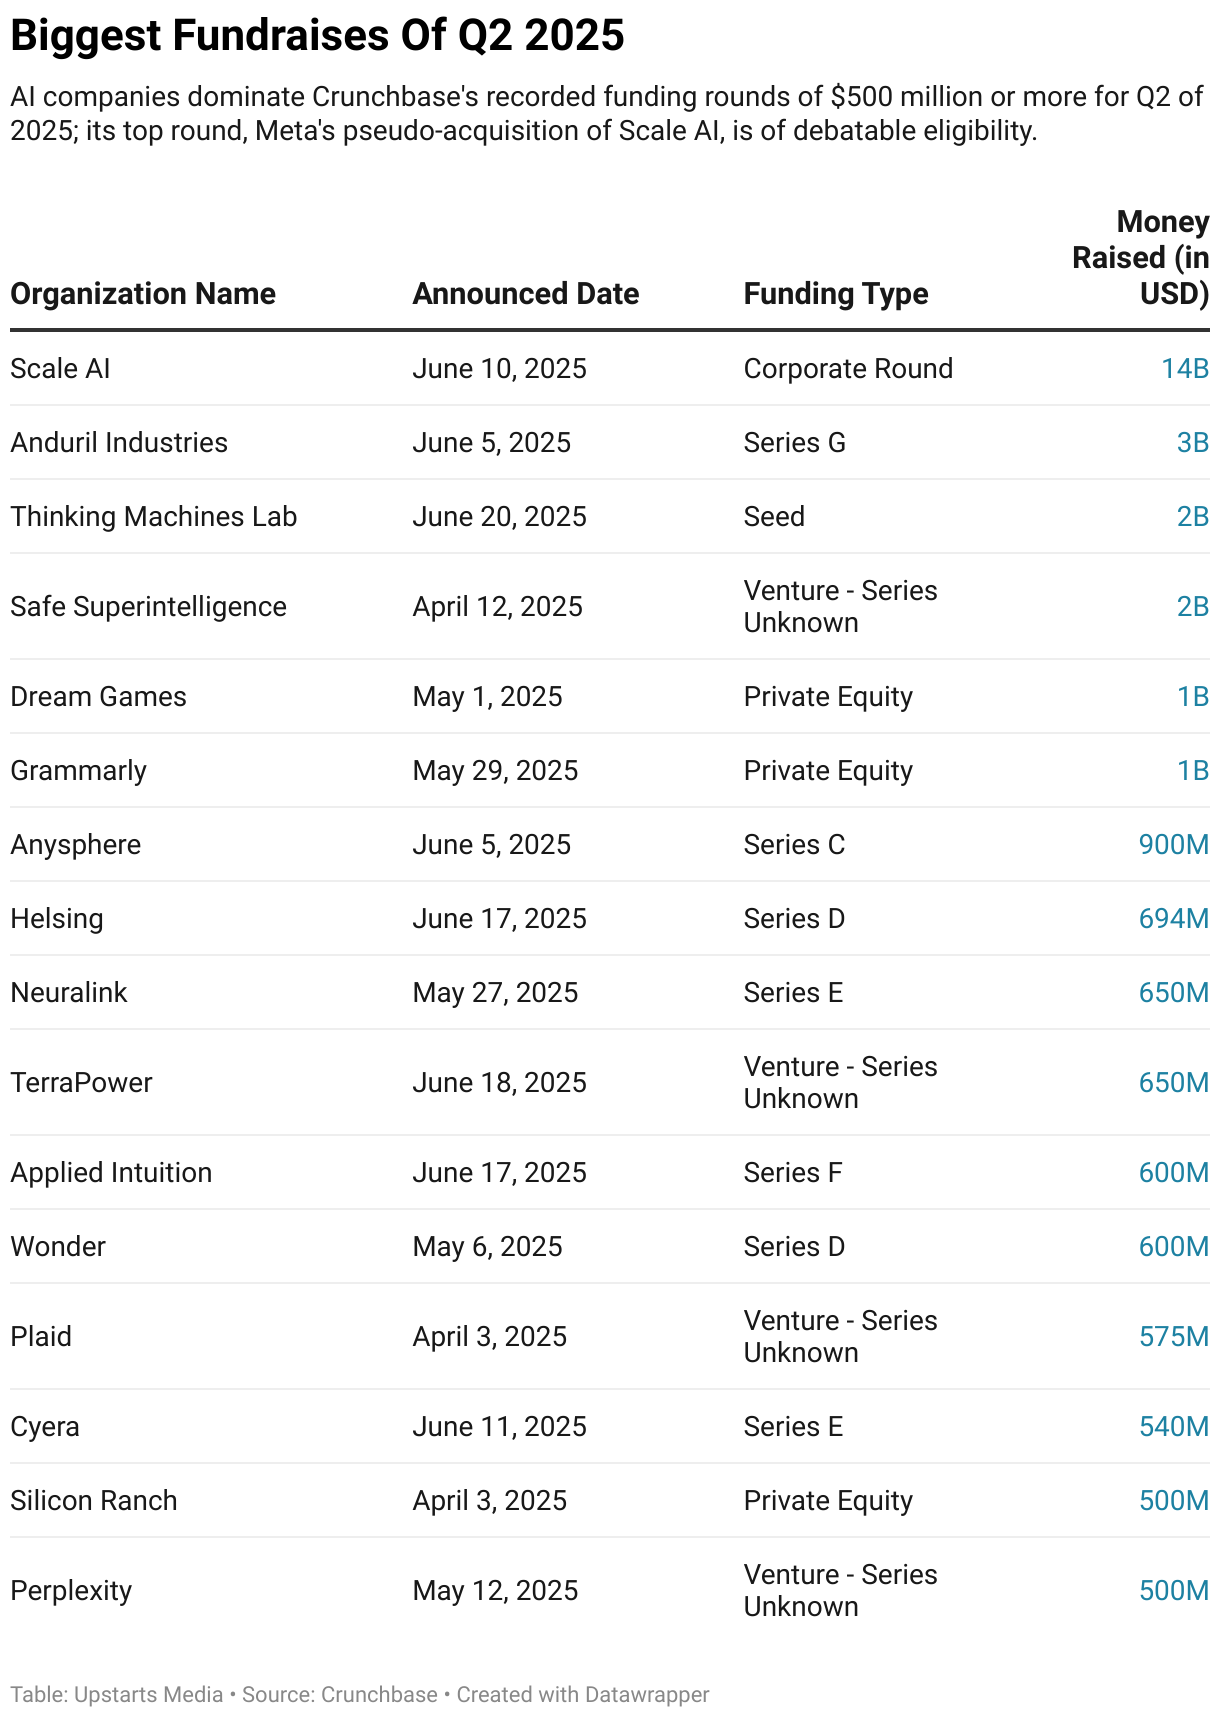Click the 14B money raised value
Screen dimensions: 1220x1718
[1185, 369]
